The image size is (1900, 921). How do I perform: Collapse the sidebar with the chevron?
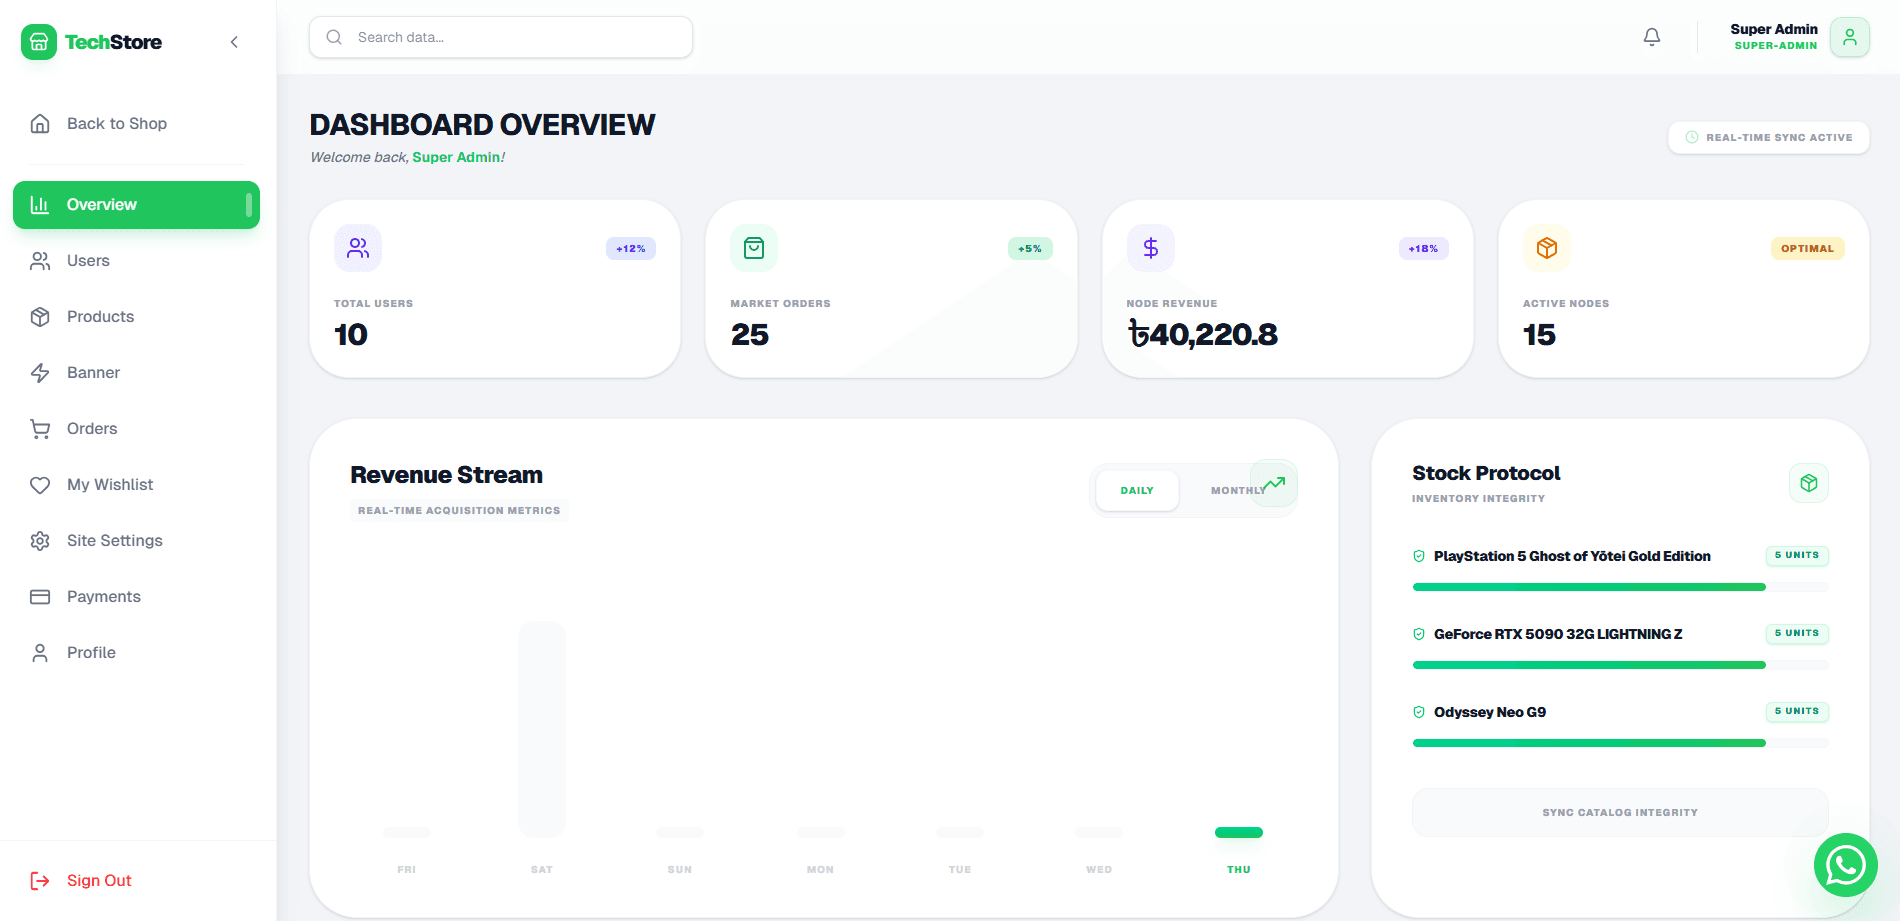click(234, 42)
